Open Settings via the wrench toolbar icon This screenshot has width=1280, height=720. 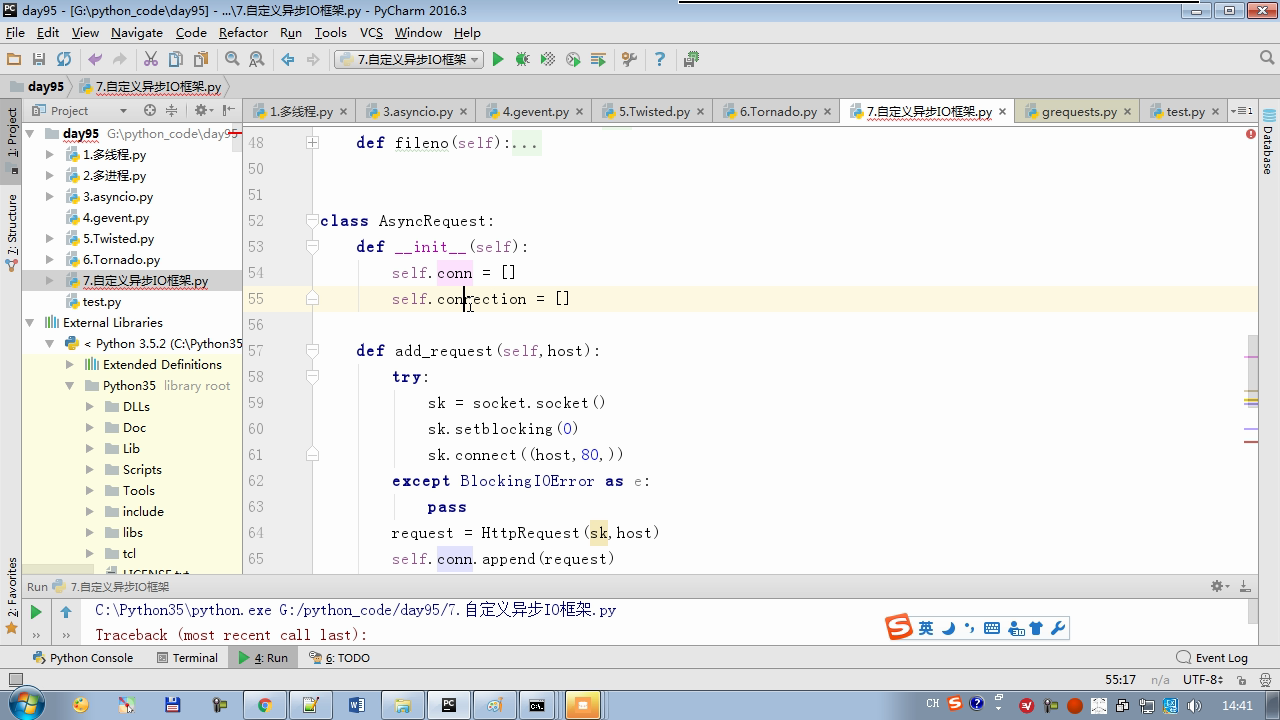click(x=629, y=60)
